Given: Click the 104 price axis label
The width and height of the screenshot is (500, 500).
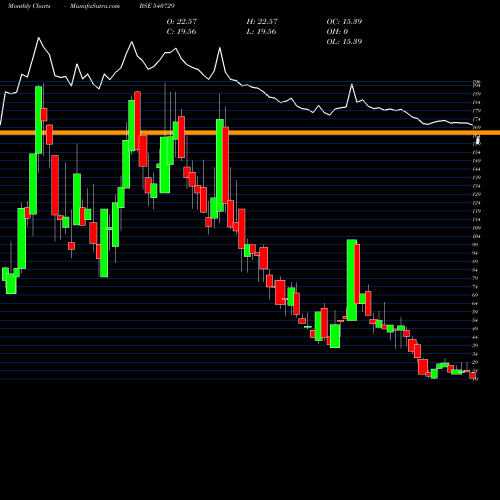Looking at the screenshot, I should tap(477, 236).
